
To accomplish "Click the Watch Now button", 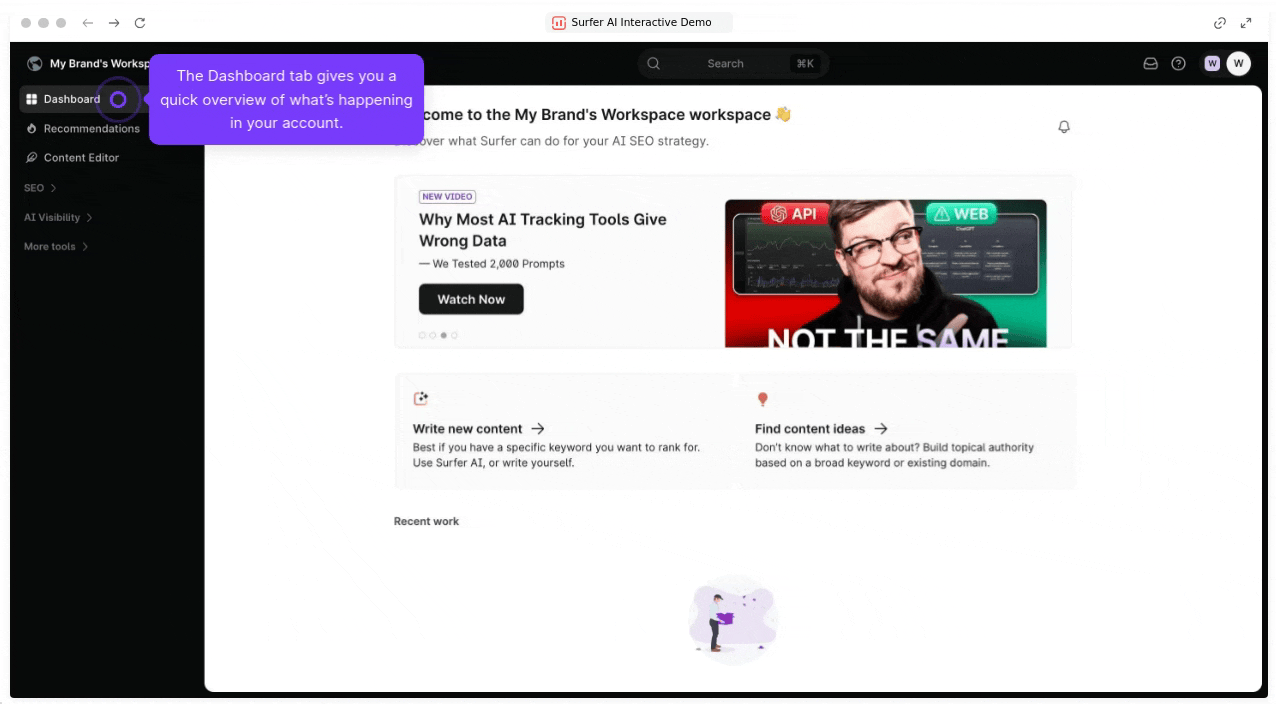I will 471,299.
